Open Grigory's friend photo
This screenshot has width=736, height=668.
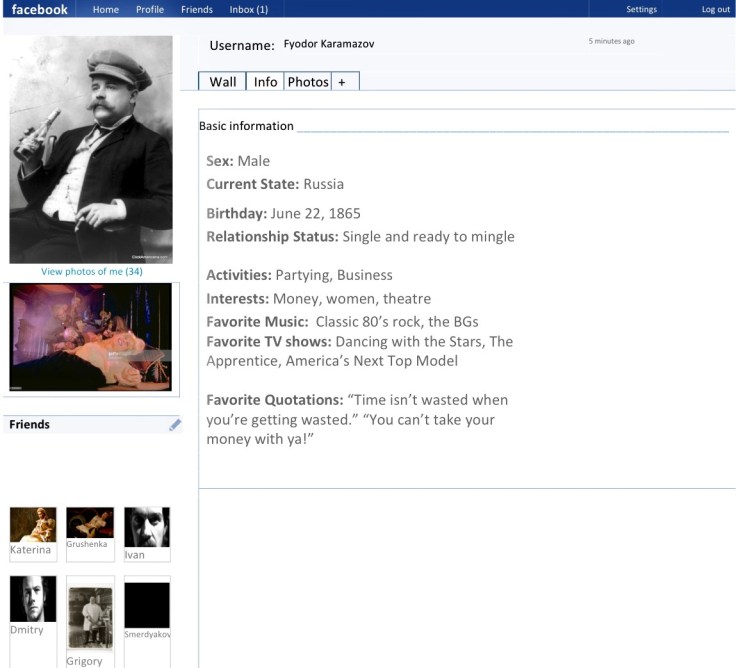pos(90,618)
